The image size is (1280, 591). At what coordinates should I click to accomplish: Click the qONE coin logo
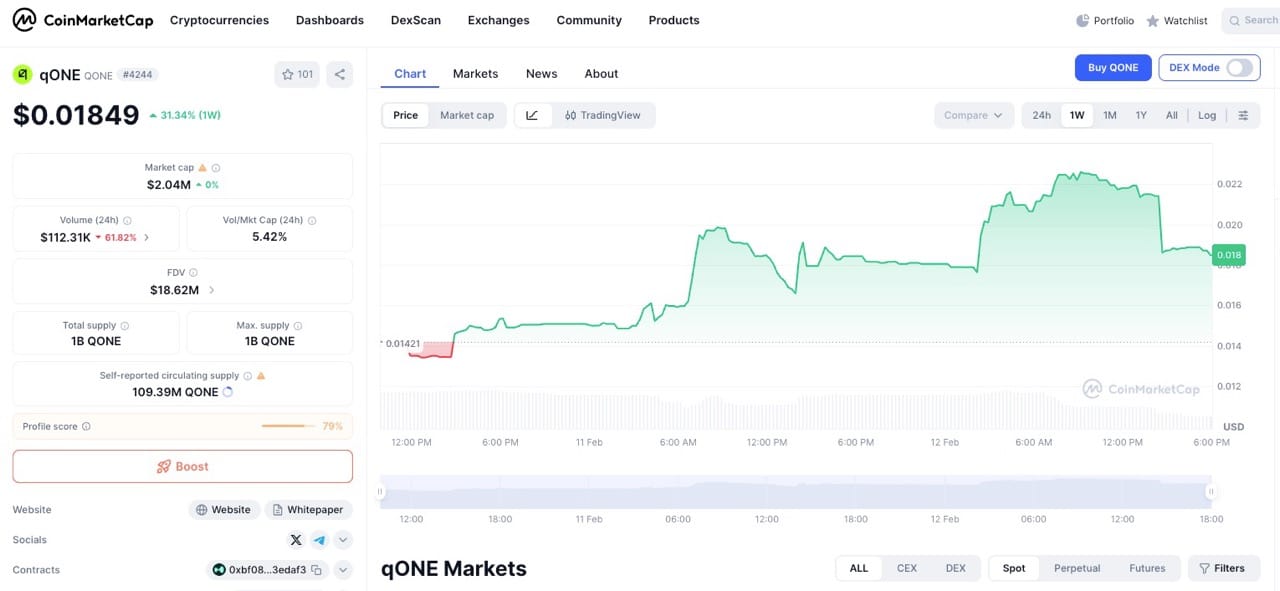(22, 74)
